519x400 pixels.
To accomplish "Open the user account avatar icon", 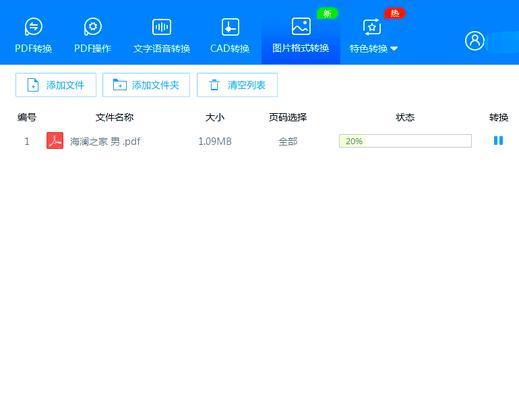I will [x=474, y=41].
